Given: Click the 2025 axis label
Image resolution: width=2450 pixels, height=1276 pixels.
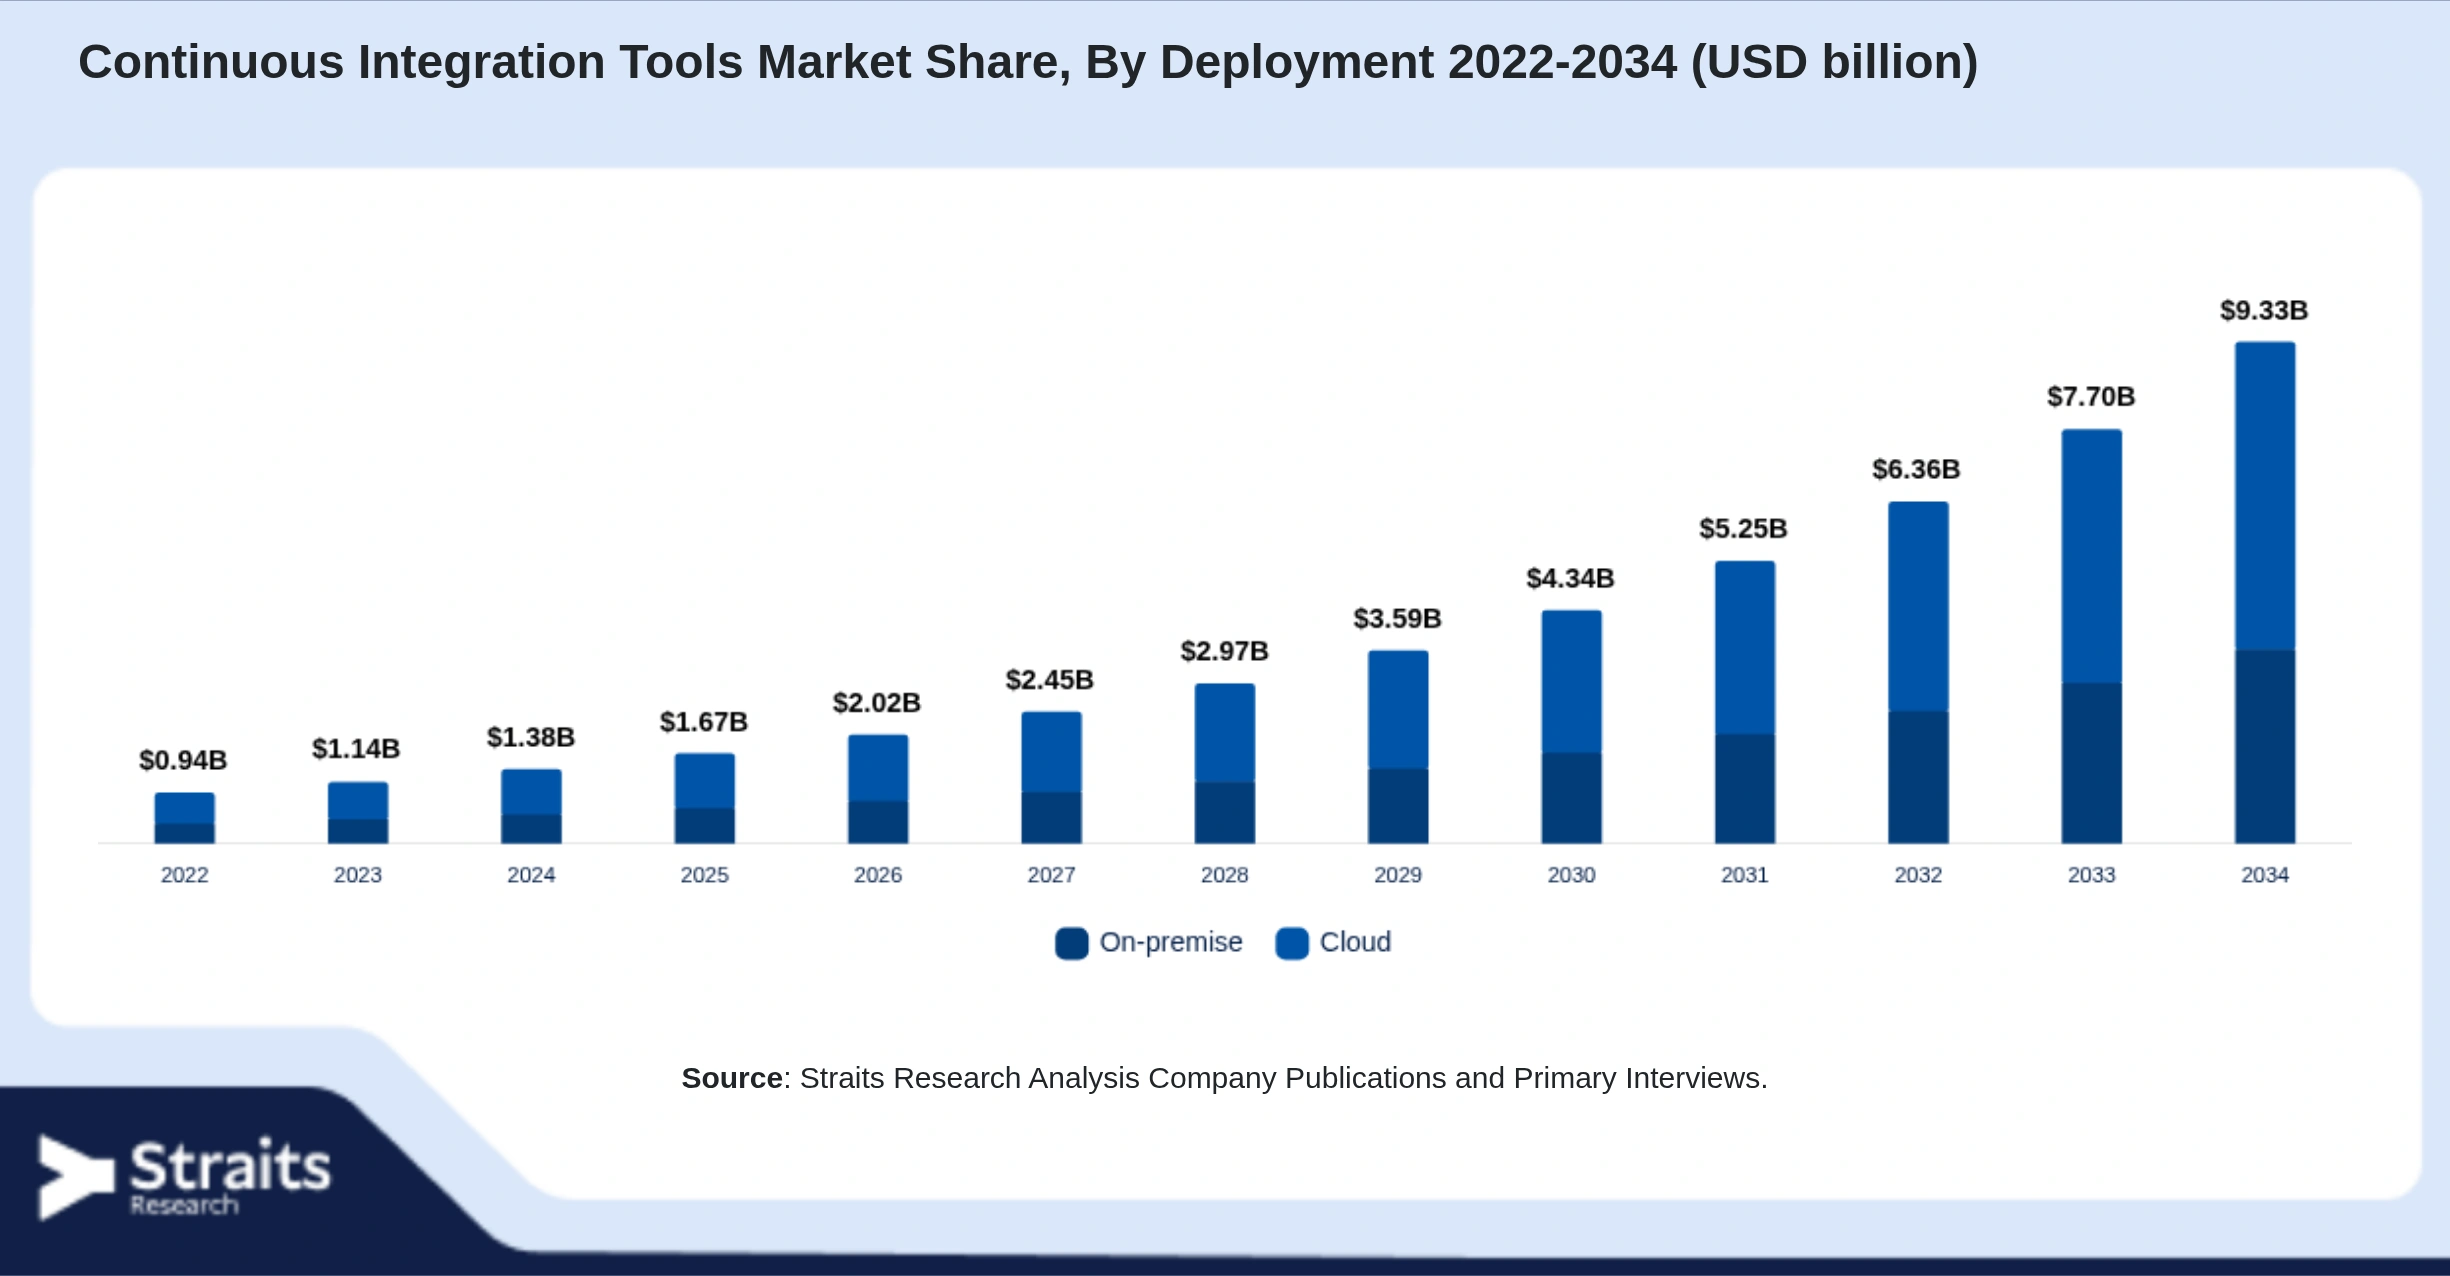Looking at the screenshot, I should (705, 875).
